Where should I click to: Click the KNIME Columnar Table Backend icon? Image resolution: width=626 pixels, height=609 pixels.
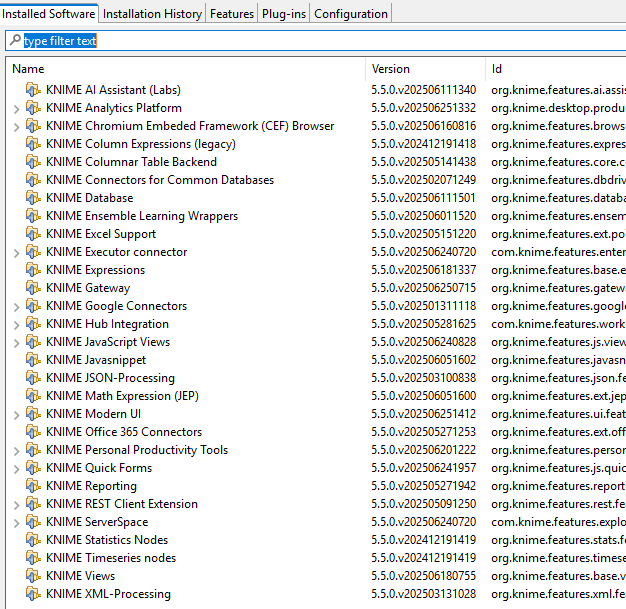33,161
